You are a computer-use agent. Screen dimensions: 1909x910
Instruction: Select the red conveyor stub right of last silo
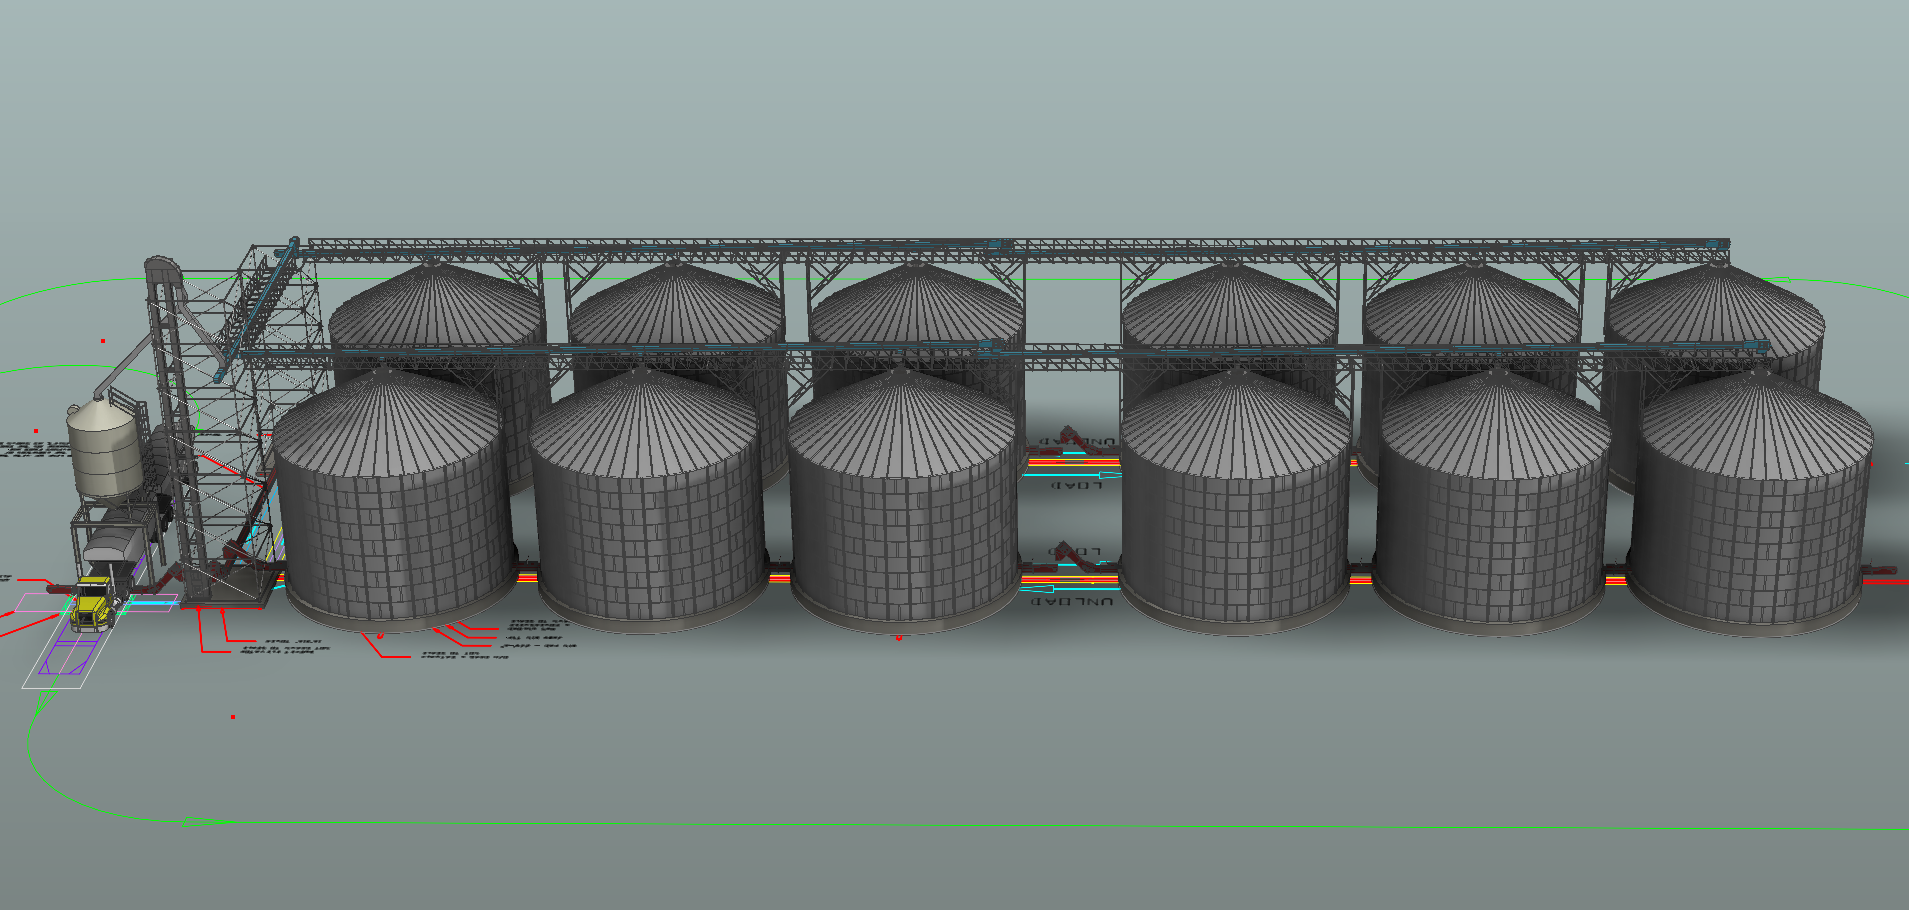pos(1880,571)
